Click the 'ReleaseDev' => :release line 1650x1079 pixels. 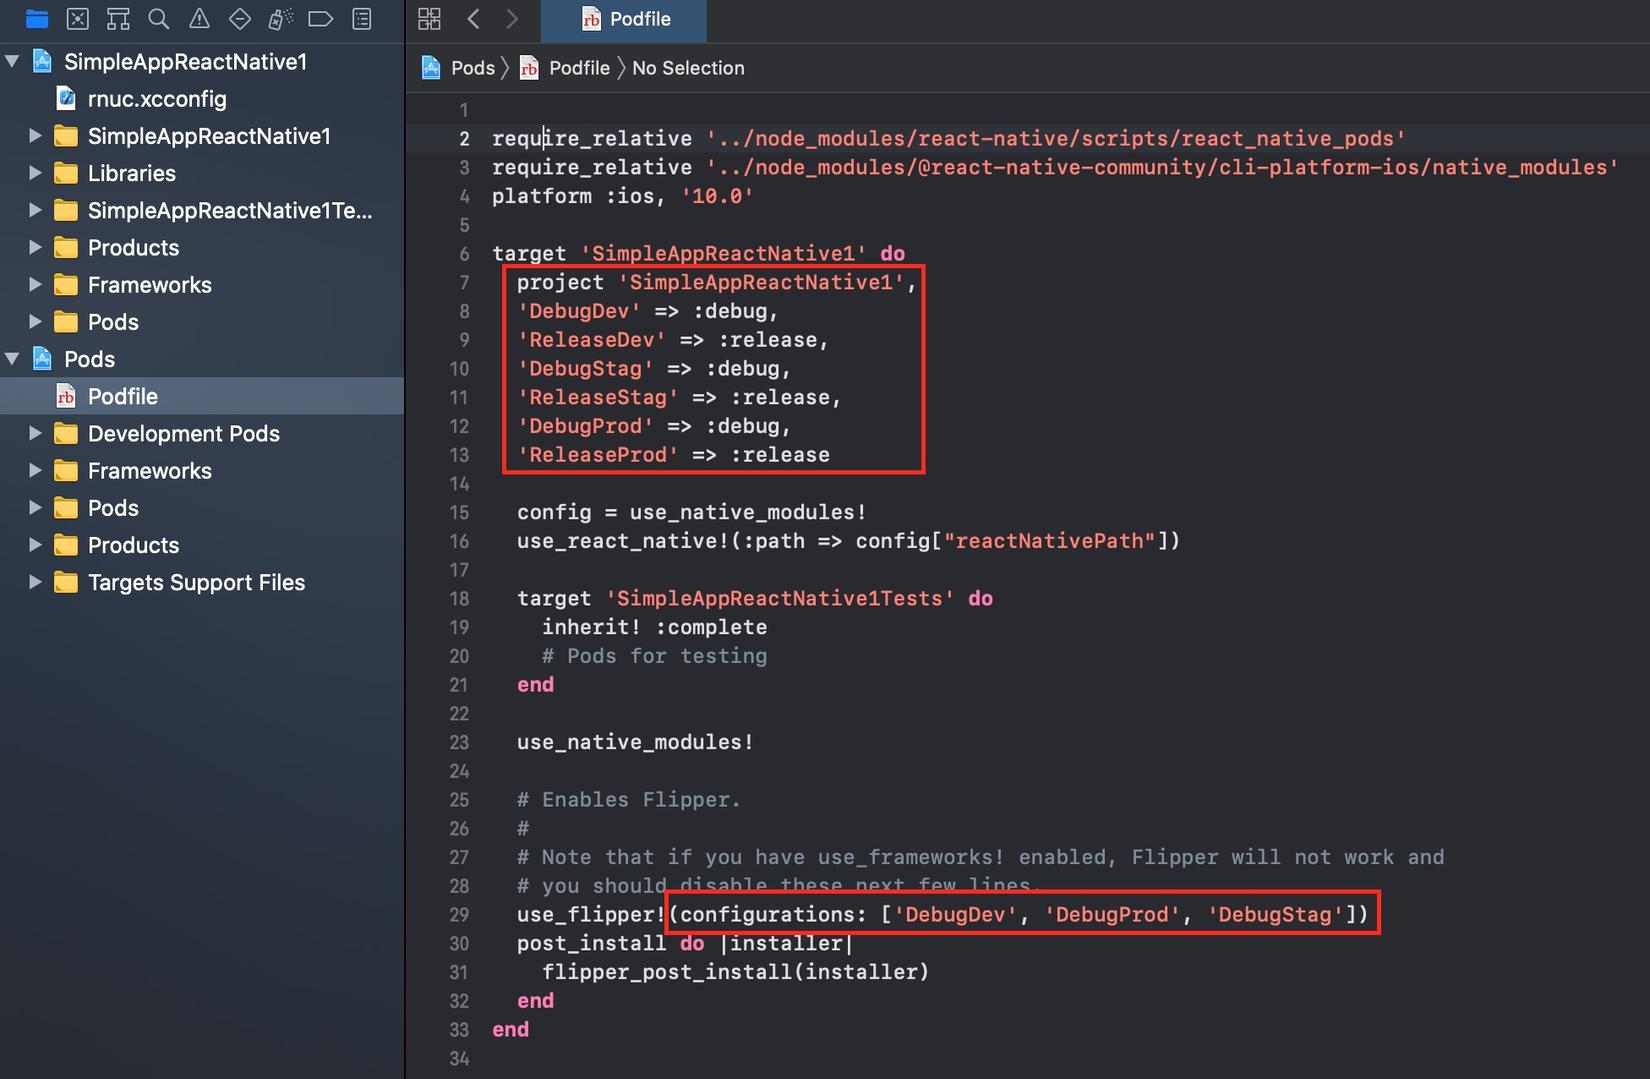tap(673, 340)
